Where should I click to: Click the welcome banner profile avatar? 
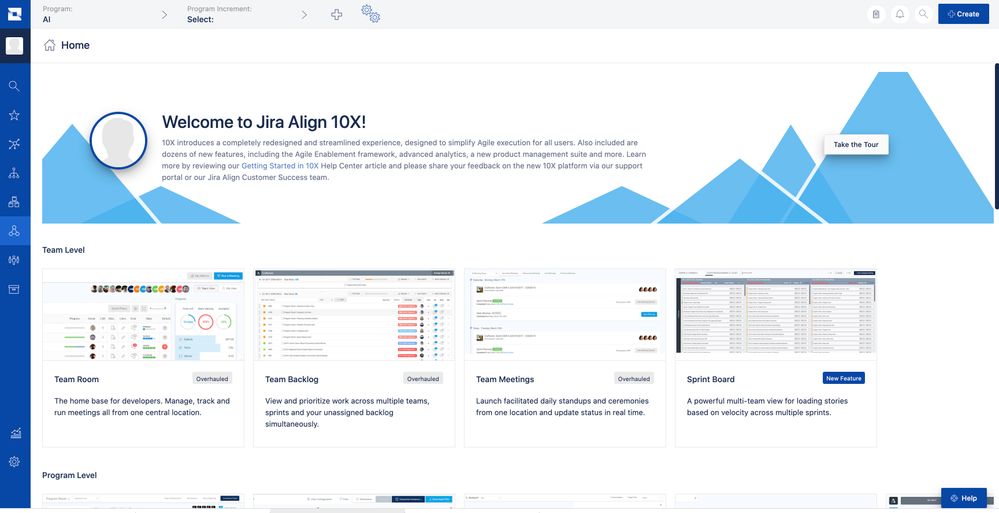[119, 141]
